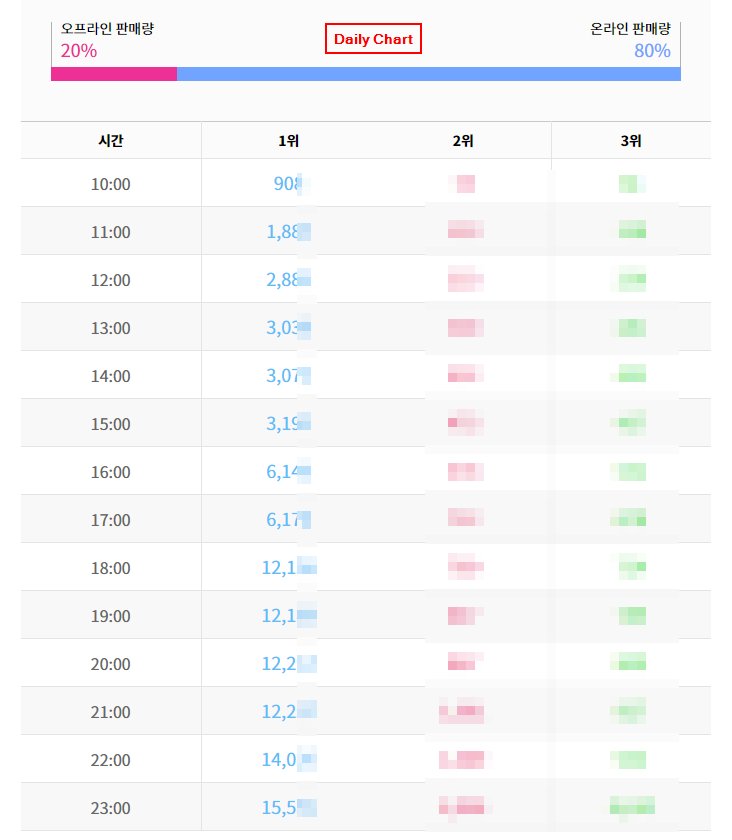Click the pink offline sales bar segment

[114, 74]
